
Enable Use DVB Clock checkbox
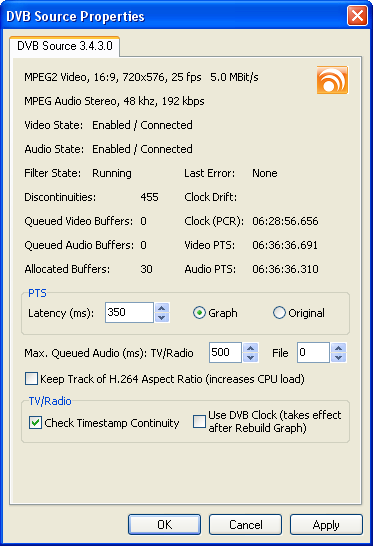tap(200, 421)
